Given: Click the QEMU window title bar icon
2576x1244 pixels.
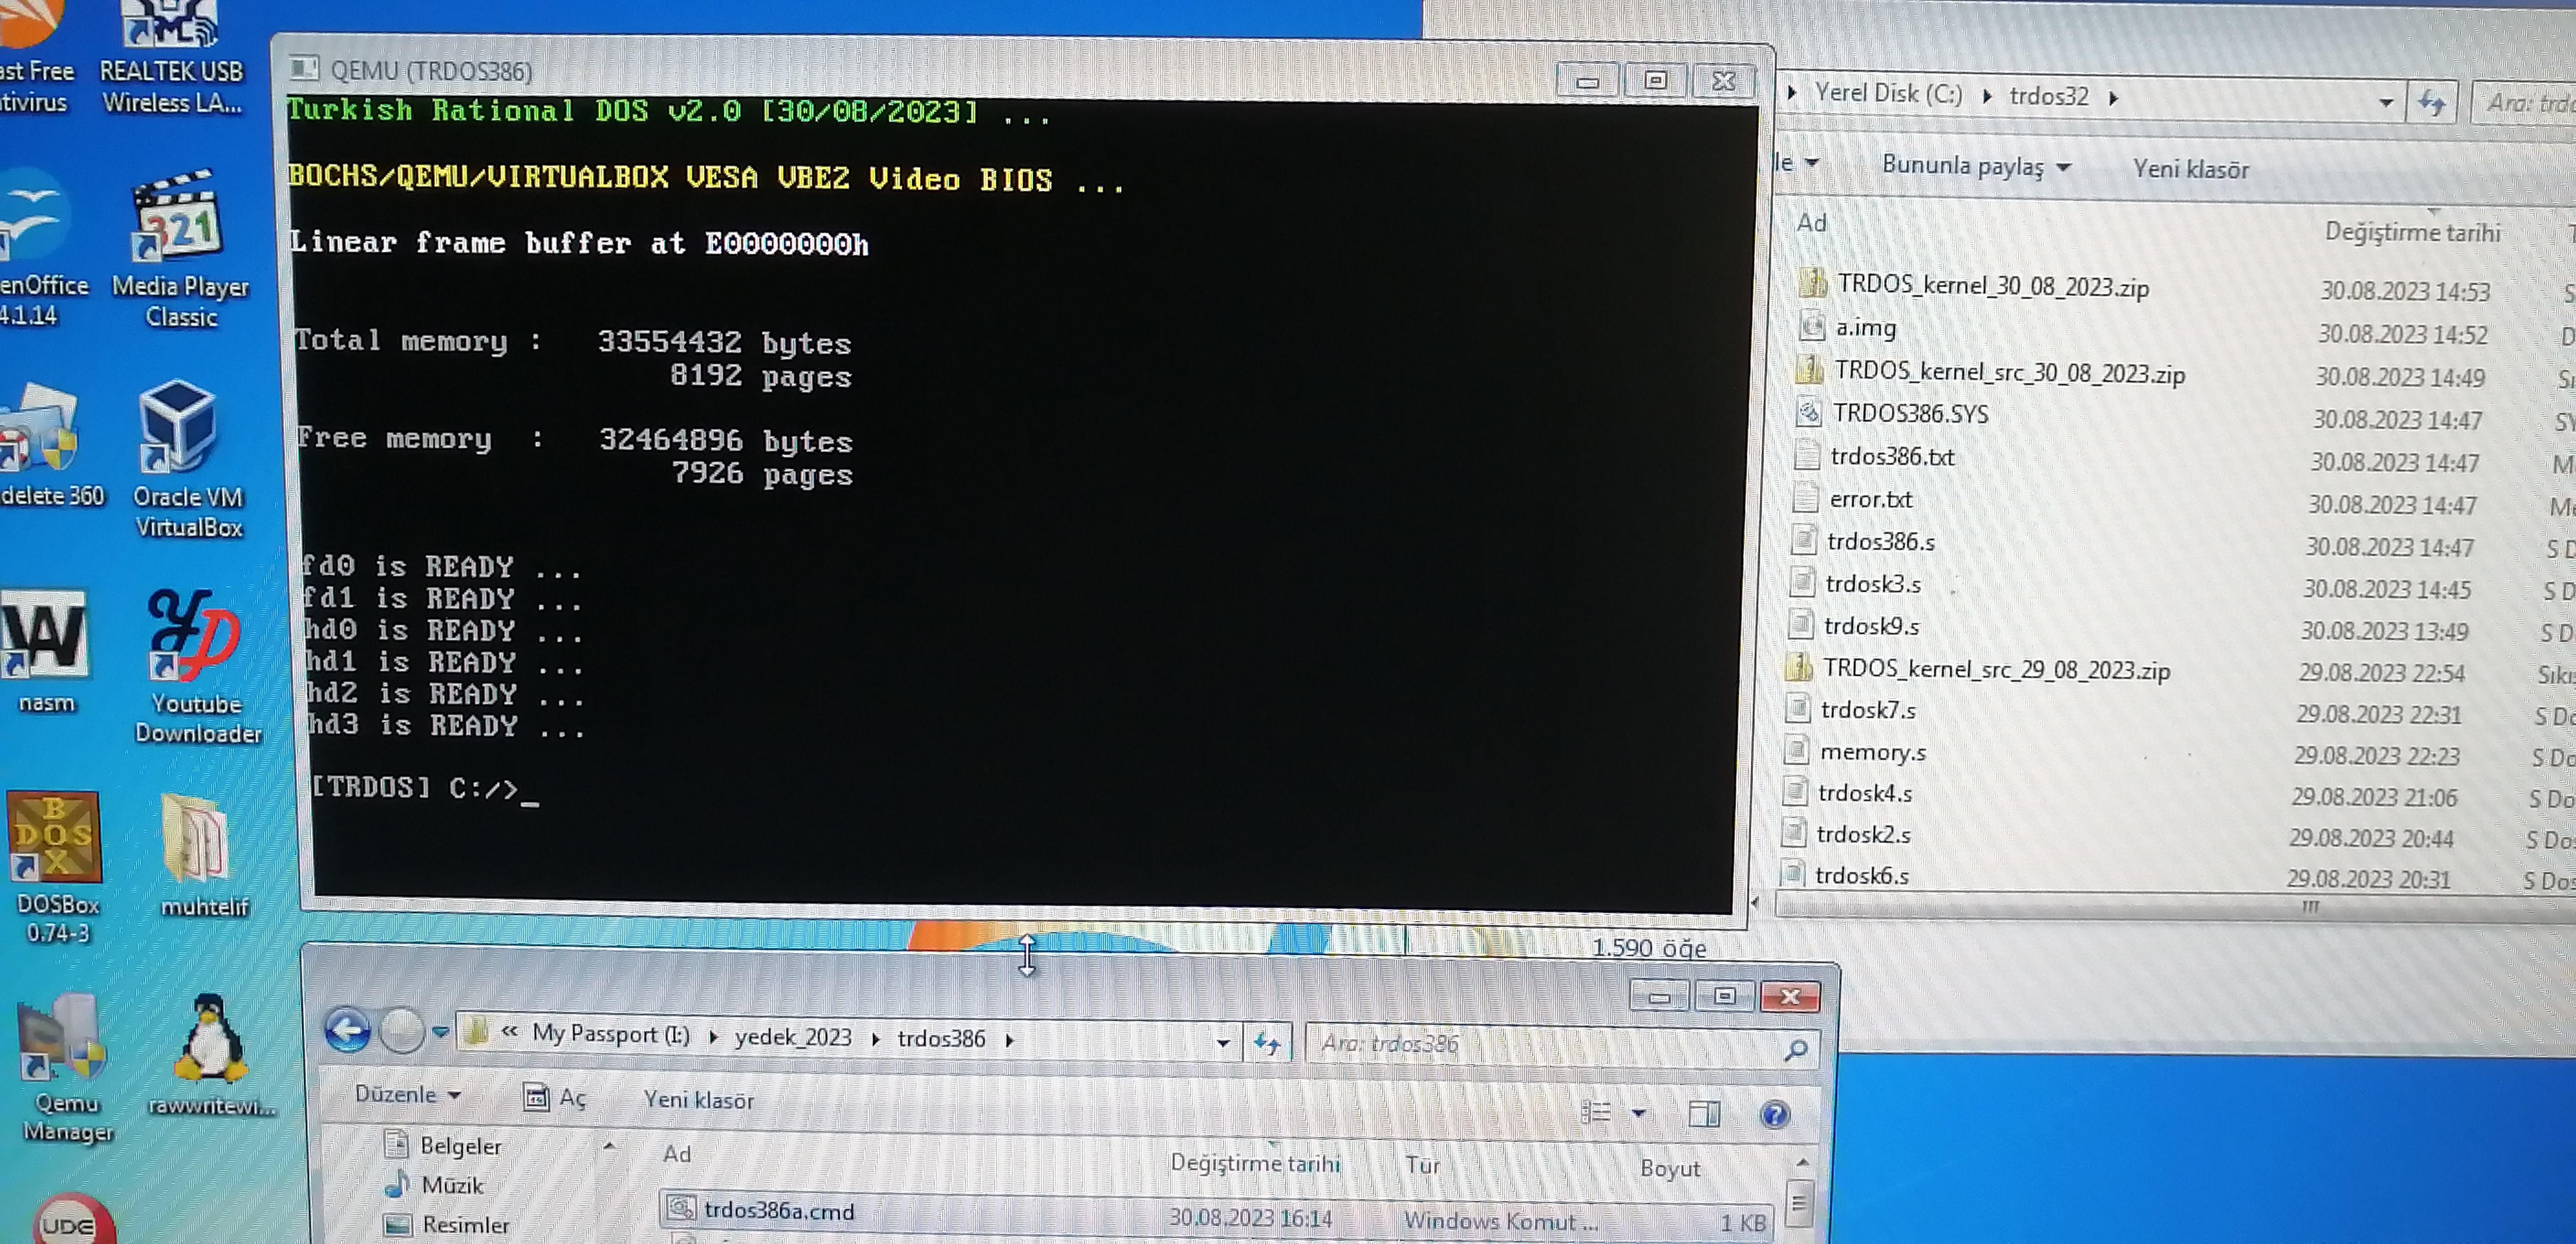Looking at the screenshot, I should (304, 69).
